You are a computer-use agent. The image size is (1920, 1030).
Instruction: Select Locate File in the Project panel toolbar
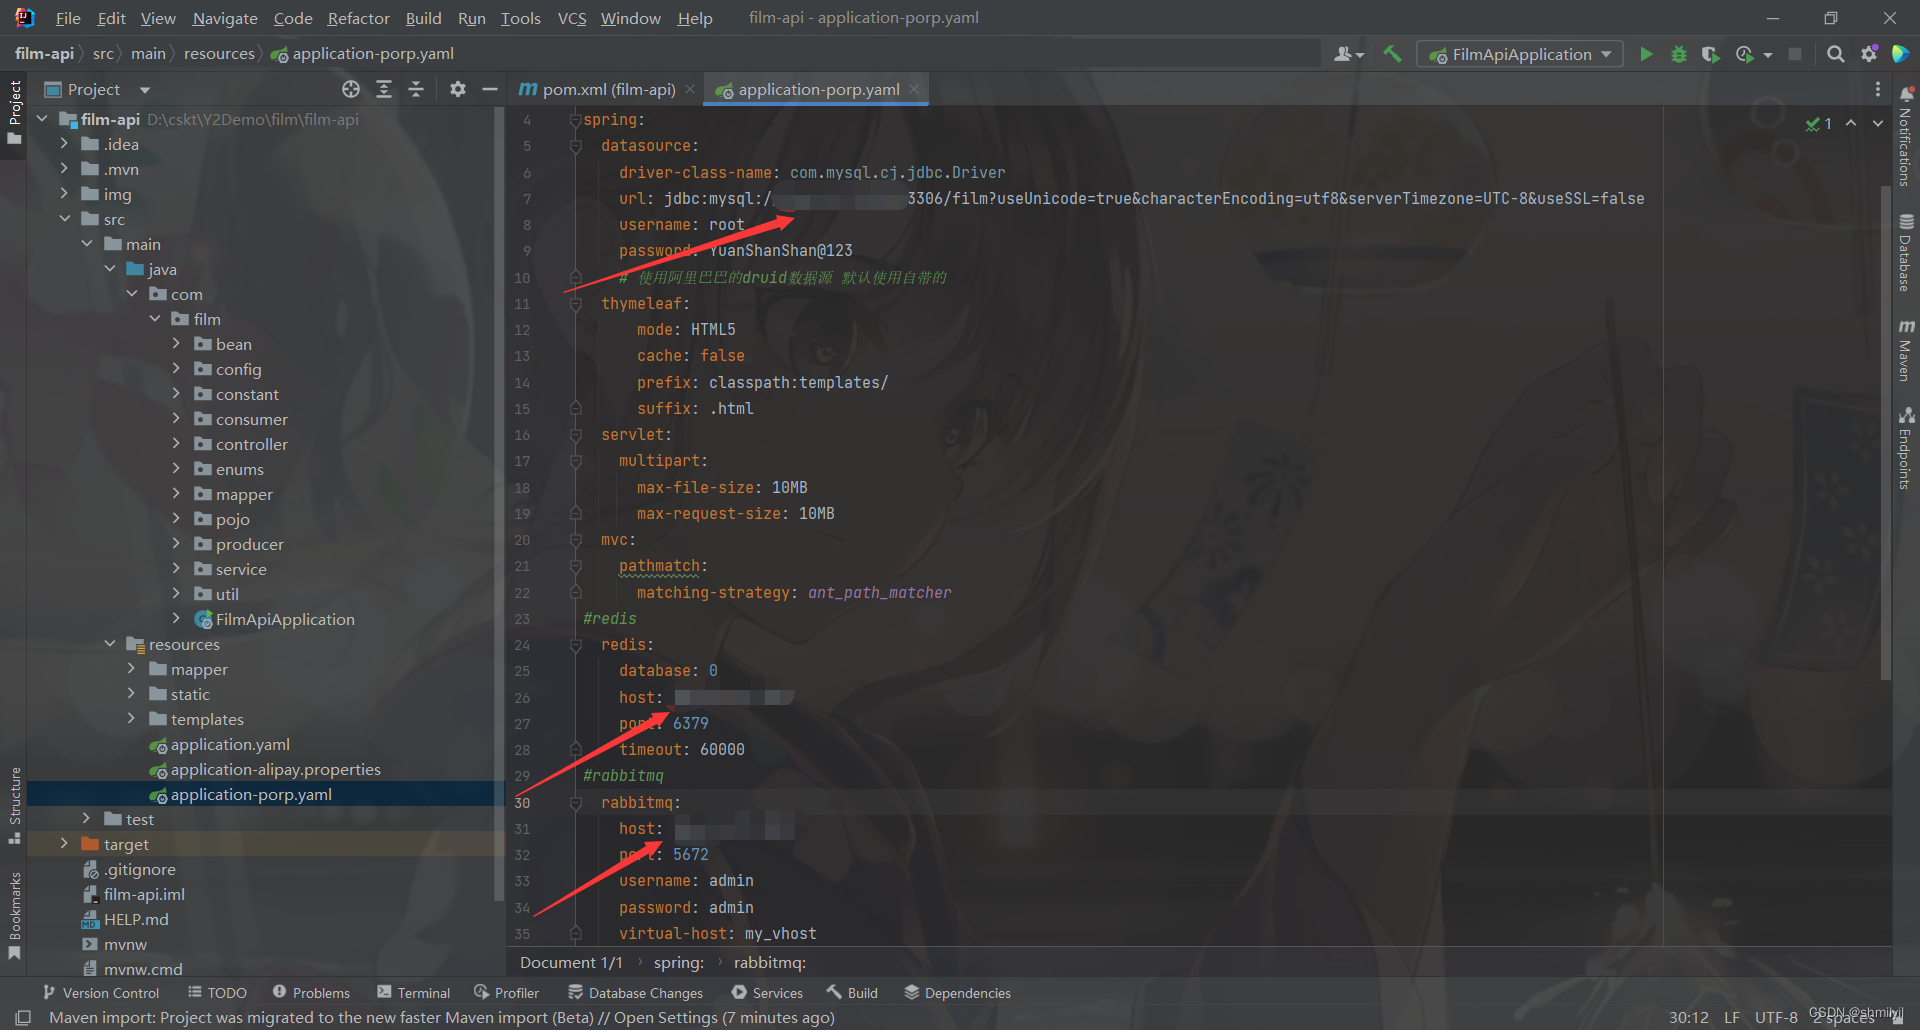point(350,89)
